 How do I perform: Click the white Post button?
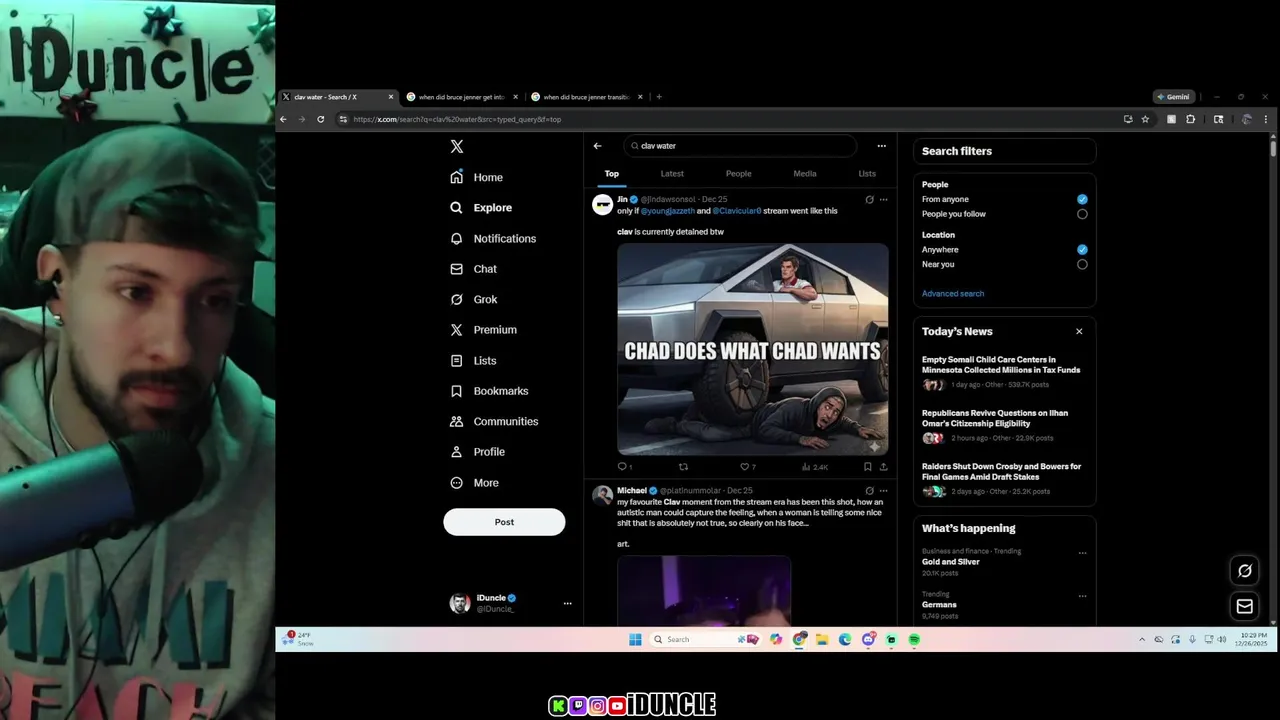tap(504, 522)
